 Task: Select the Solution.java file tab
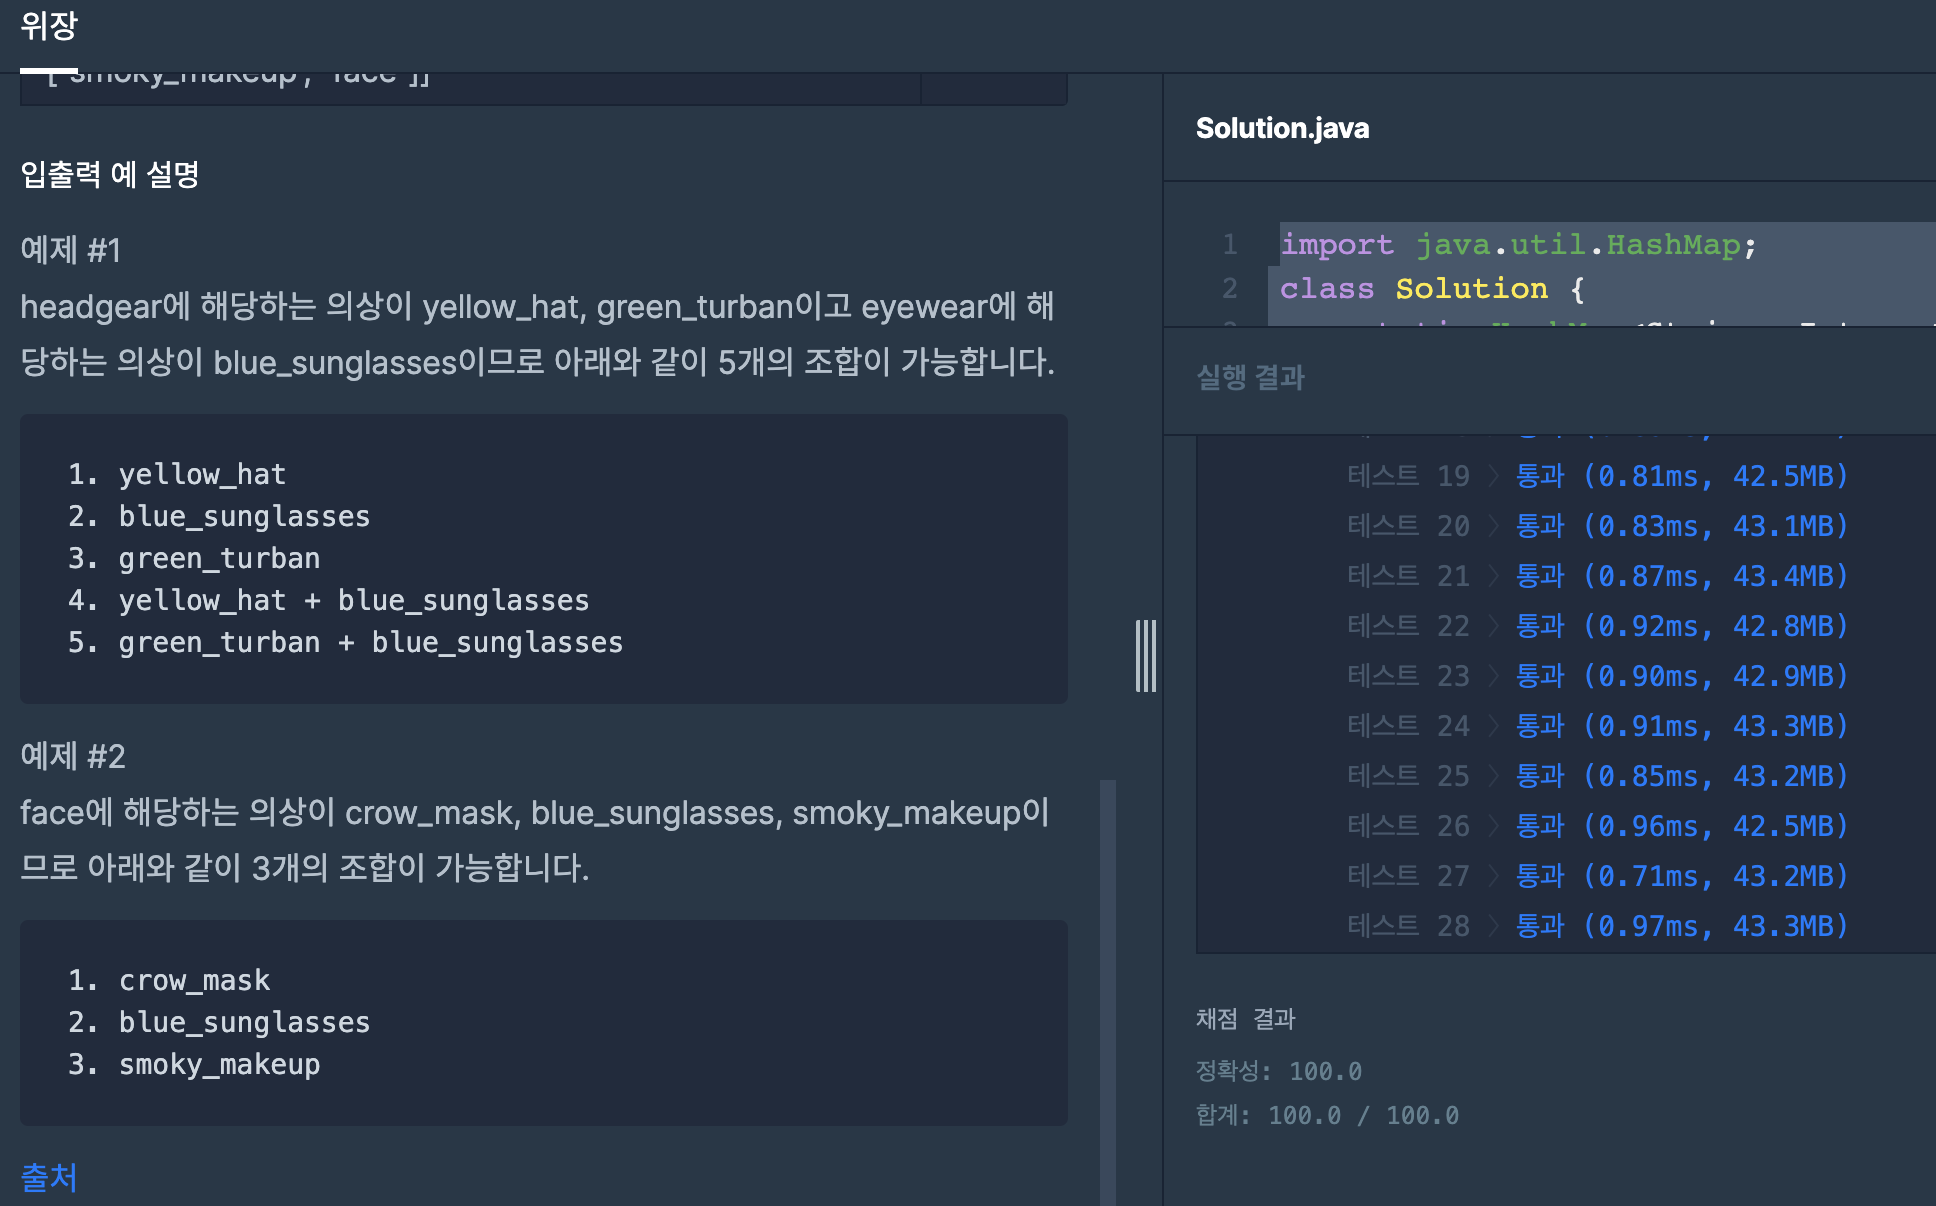1282,128
